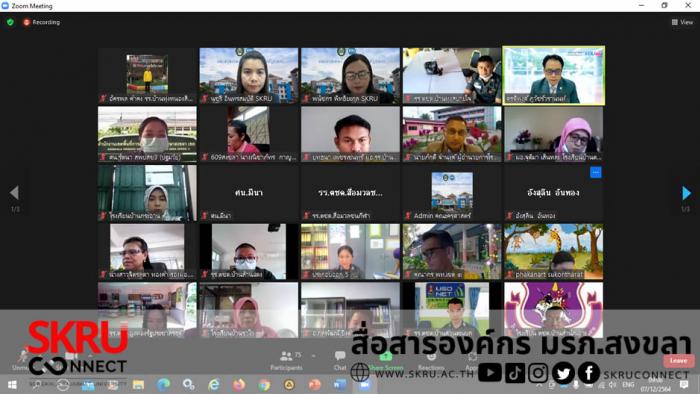Open the Recording indicator
Viewport: 700px width, 394px height.
[x=42, y=22]
